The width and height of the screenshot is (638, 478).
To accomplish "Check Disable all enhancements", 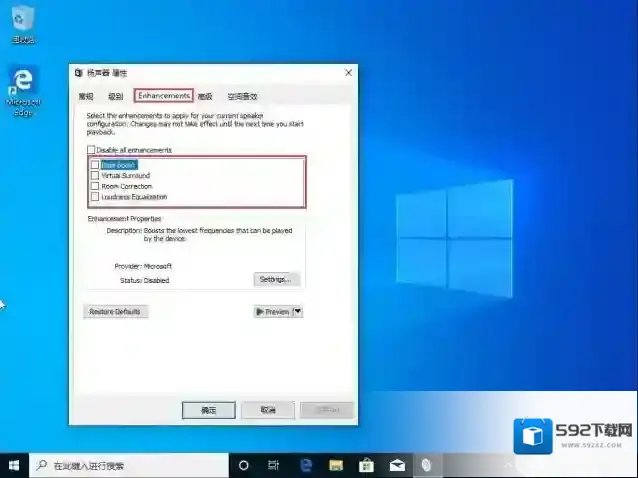I will (x=92, y=150).
